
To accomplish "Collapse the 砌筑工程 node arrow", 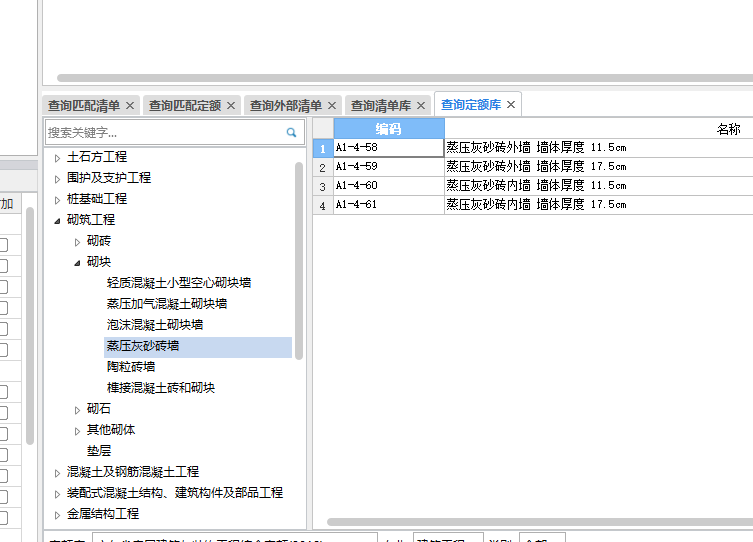I will click(x=57, y=221).
